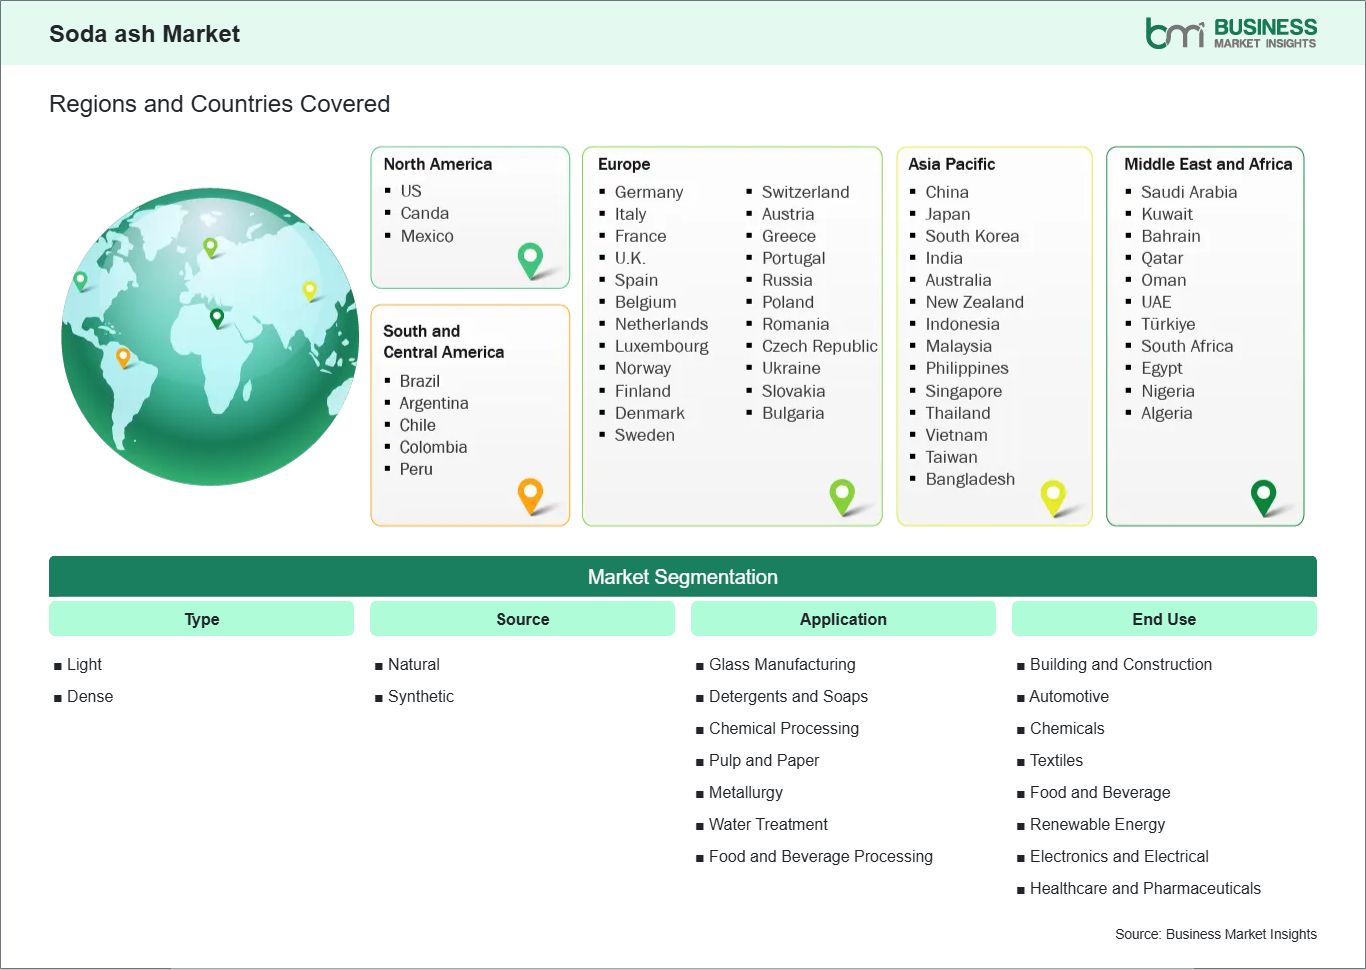Click Metallurgy application
The image size is (1366, 970).
pos(746,792)
